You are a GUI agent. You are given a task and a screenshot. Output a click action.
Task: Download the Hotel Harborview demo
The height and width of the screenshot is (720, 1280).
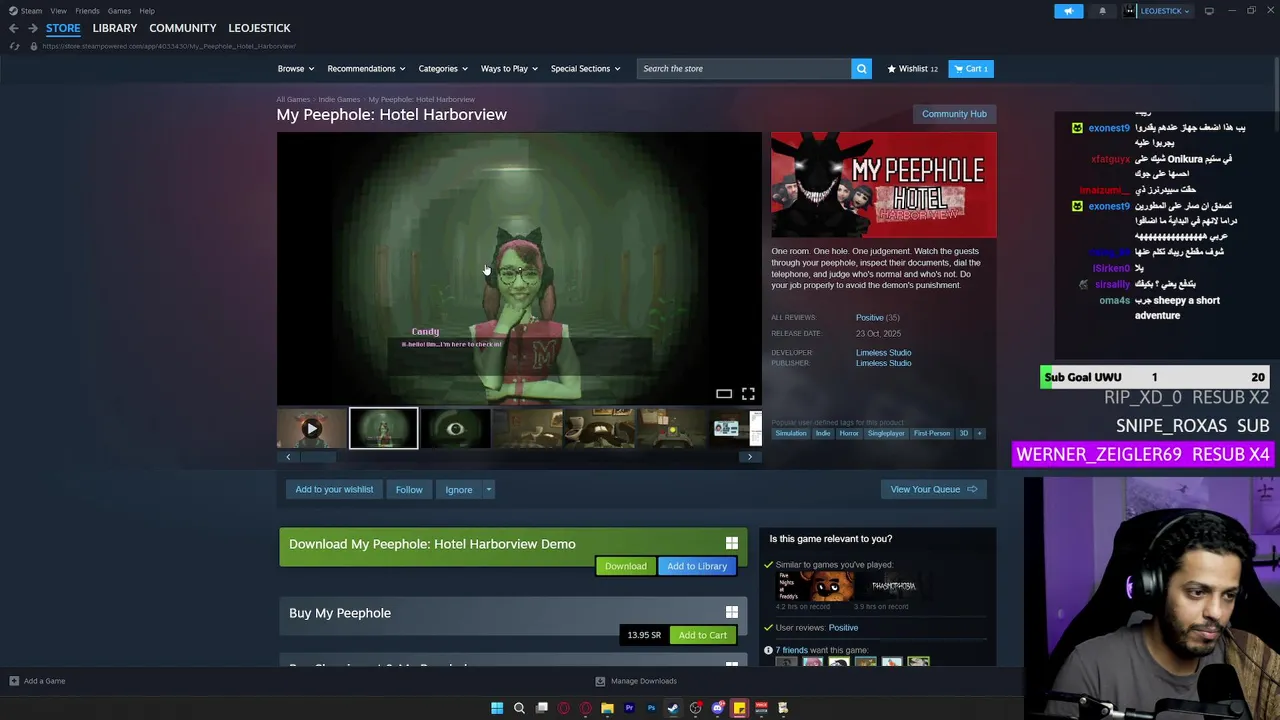625,567
